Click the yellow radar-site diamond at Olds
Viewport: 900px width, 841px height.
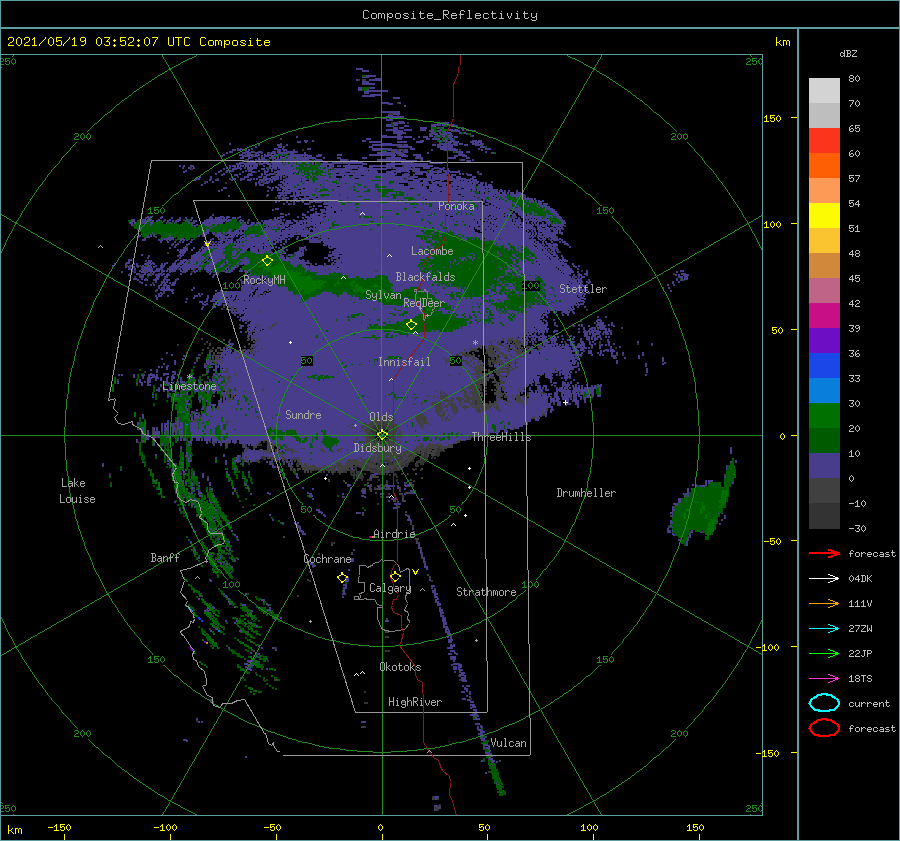[382, 435]
